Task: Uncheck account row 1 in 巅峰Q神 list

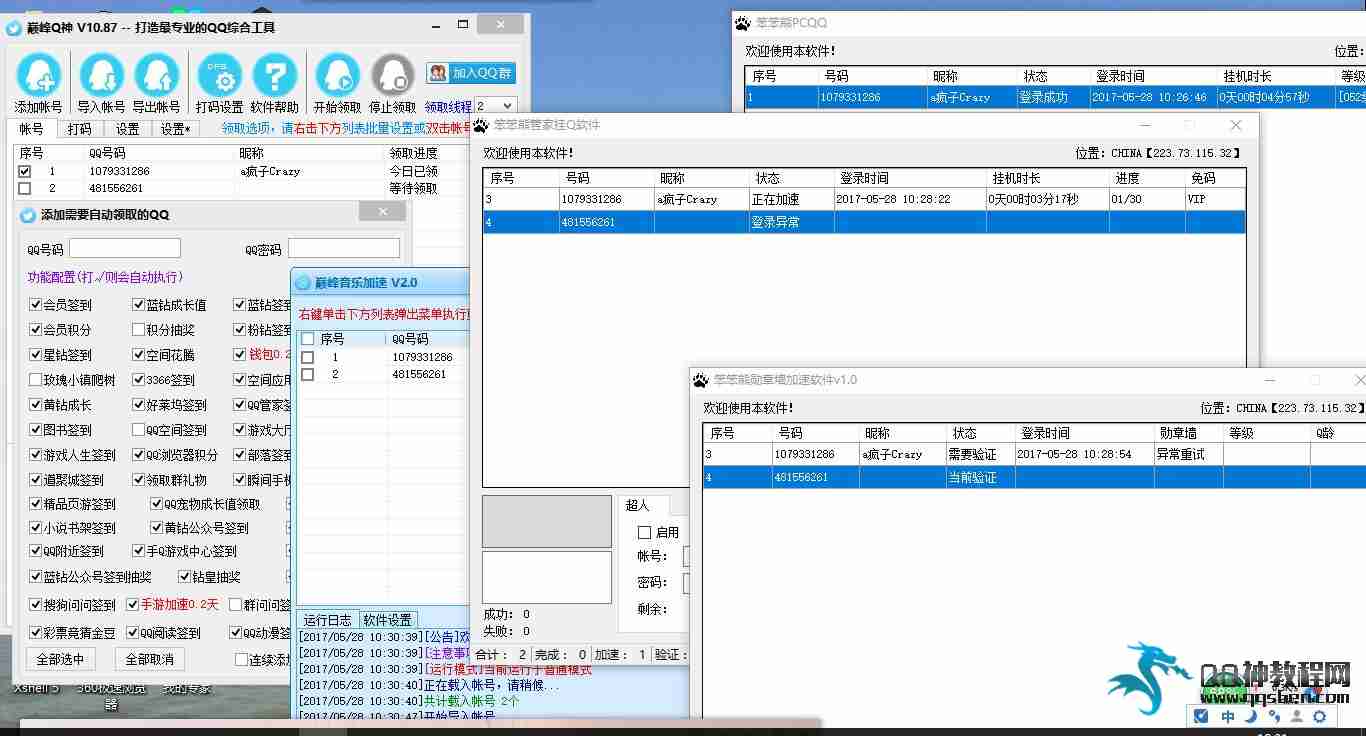Action: pos(25,172)
